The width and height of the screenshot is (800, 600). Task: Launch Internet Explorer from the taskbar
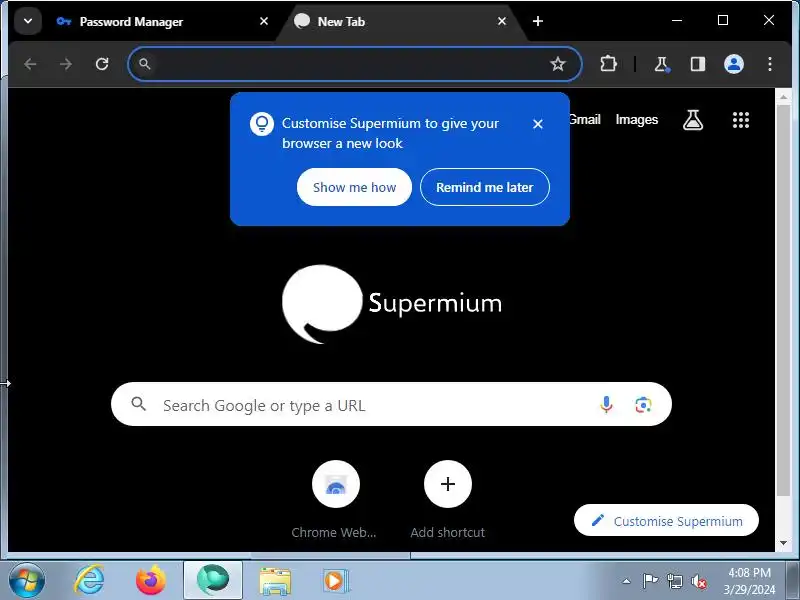(89, 581)
